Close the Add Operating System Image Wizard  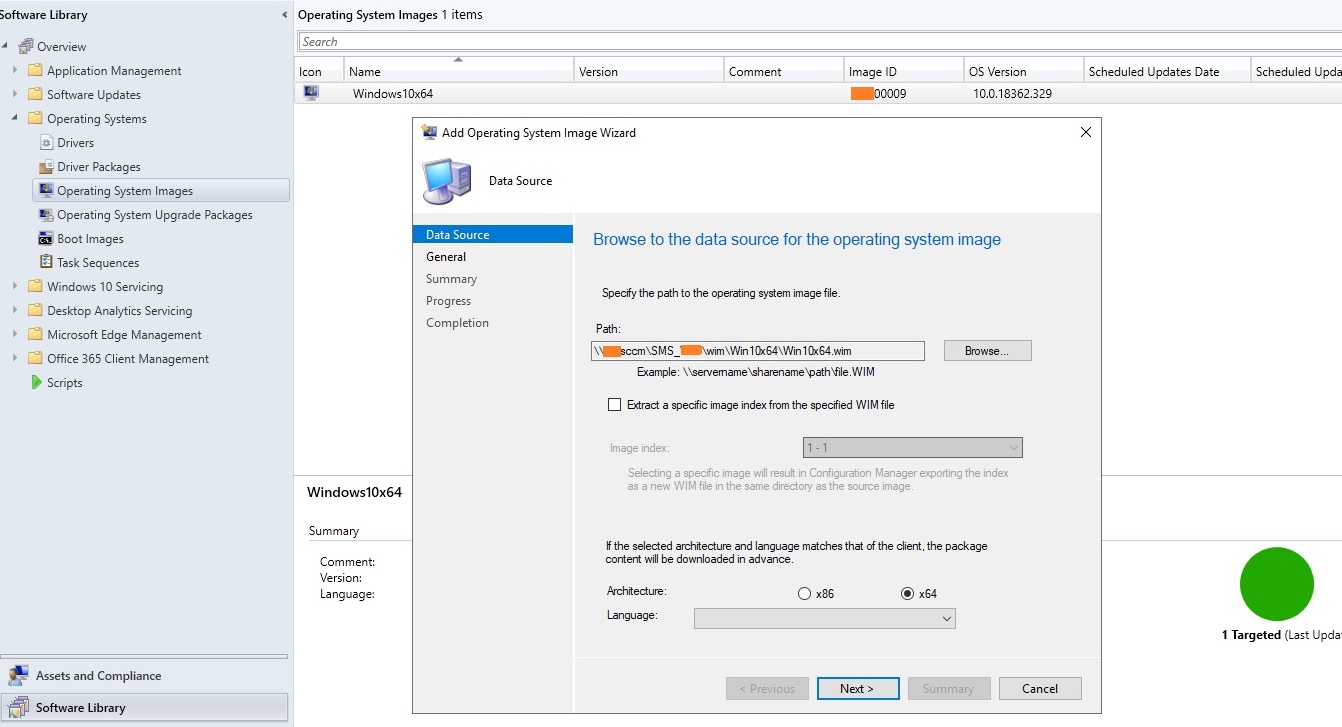click(x=1086, y=132)
